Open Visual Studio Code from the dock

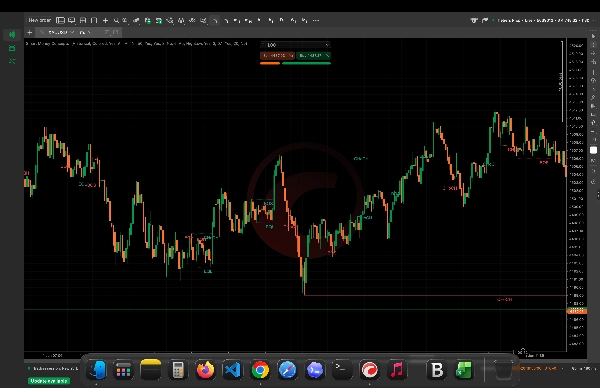tap(233, 370)
